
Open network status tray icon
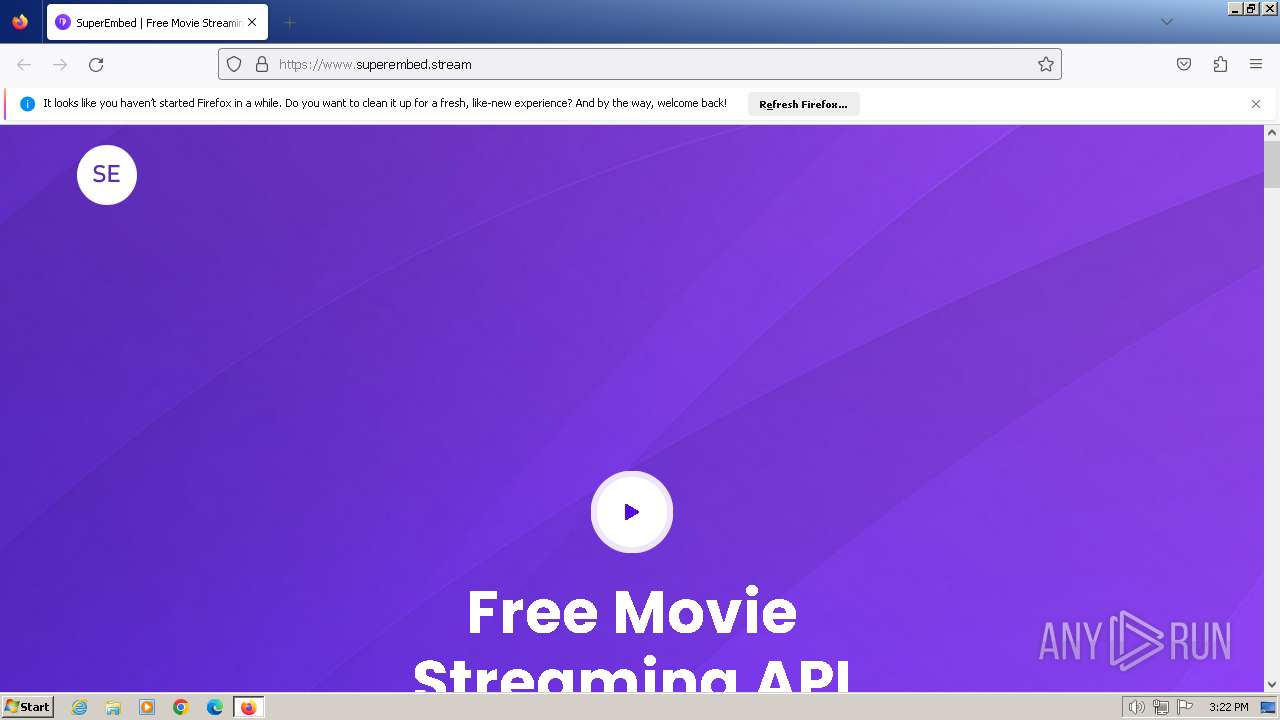click(x=1160, y=707)
